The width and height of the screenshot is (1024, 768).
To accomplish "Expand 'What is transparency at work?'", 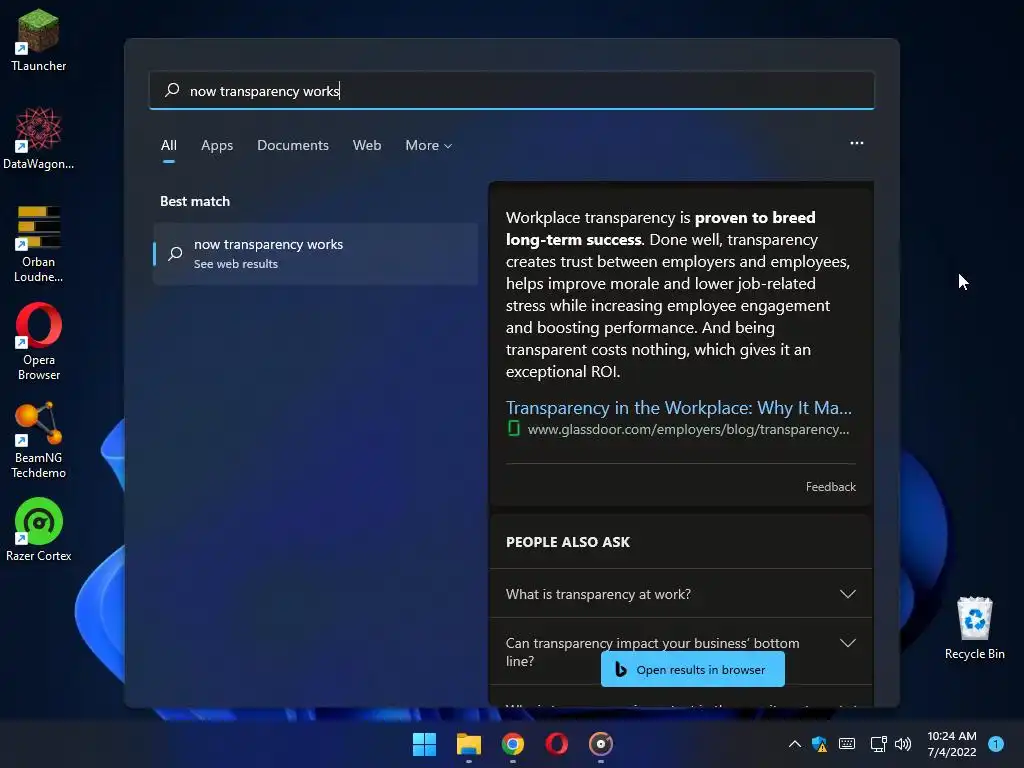I will point(680,594).
